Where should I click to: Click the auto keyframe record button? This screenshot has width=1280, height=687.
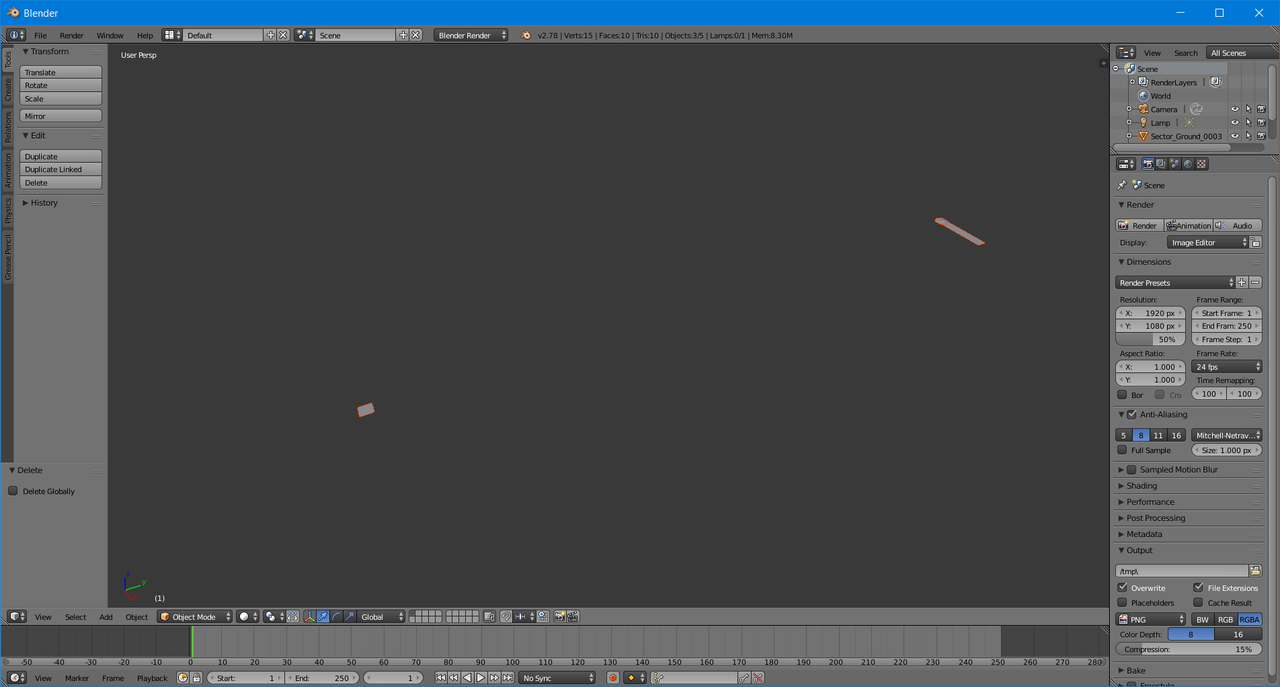[613, 678]
